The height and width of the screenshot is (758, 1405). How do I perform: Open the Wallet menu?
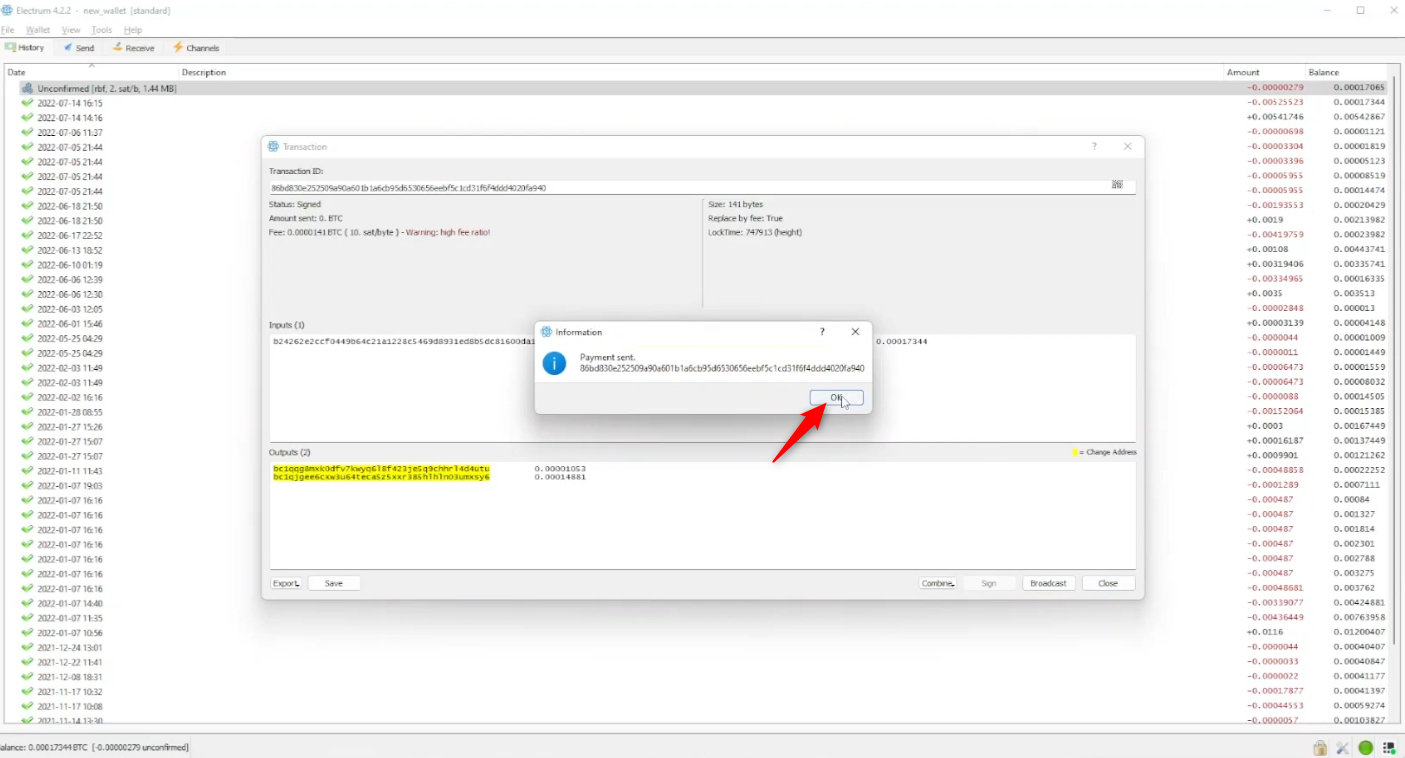38,30
